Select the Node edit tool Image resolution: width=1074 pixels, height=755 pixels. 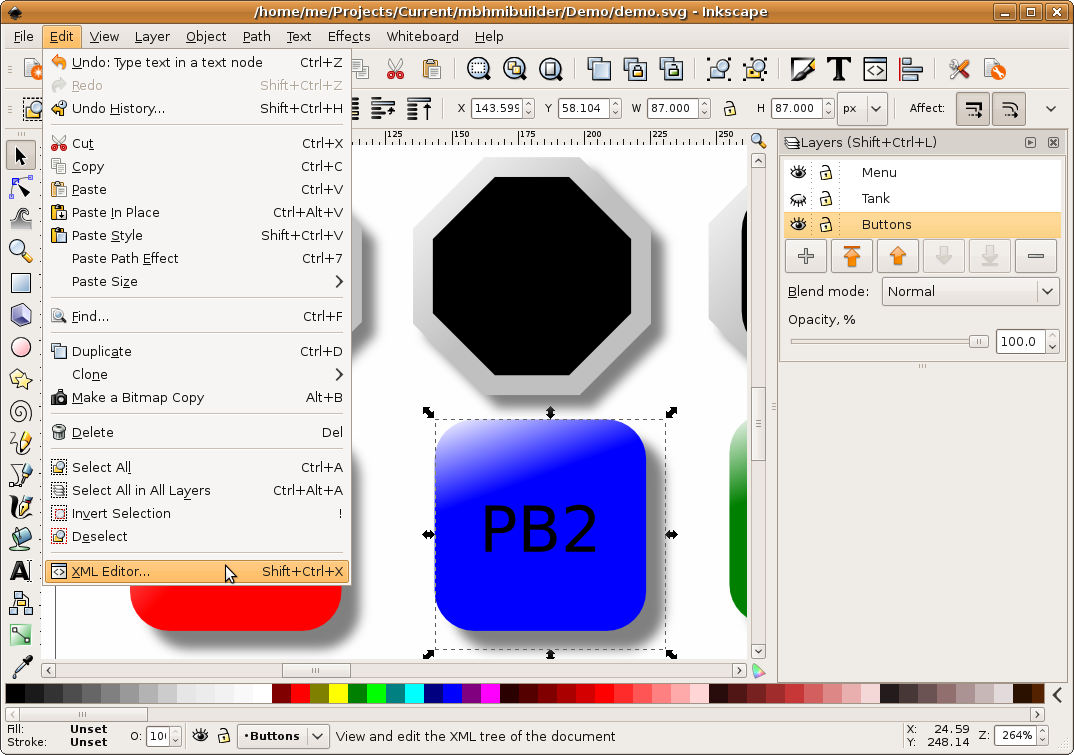[x=21, y=186]
